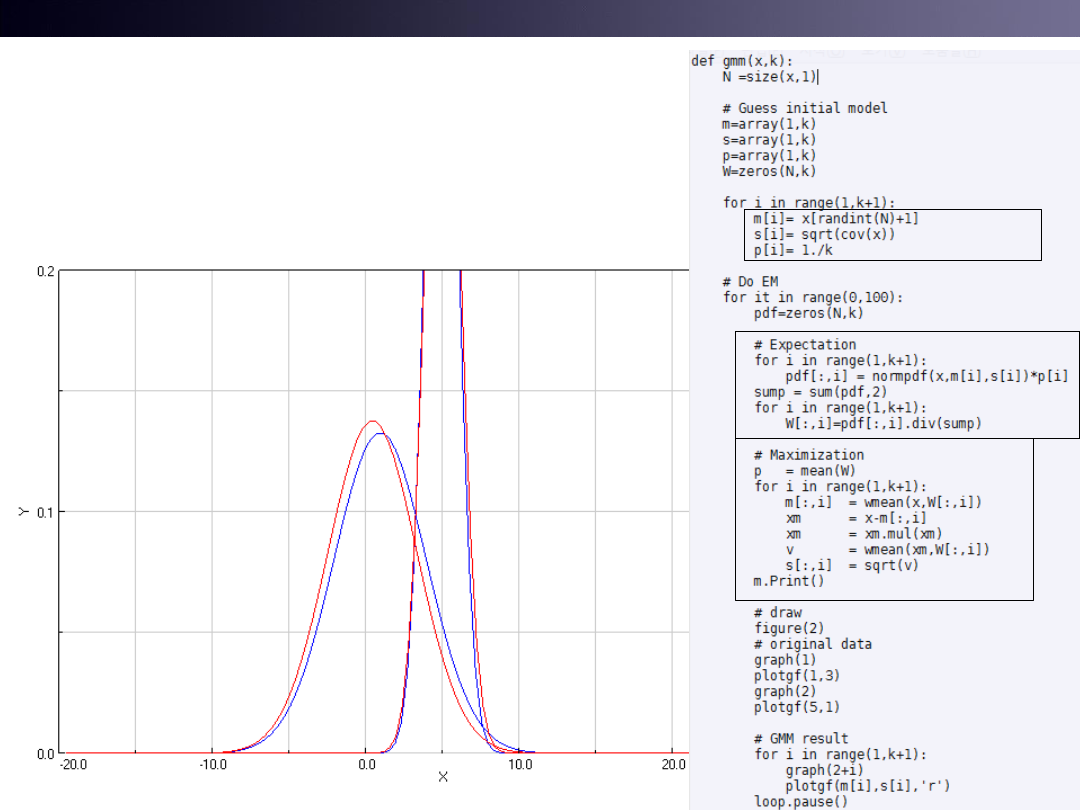The width and height of the screenshot is (1080, 810).
Task: Click the X axis label below the plot
Action: 443,777
